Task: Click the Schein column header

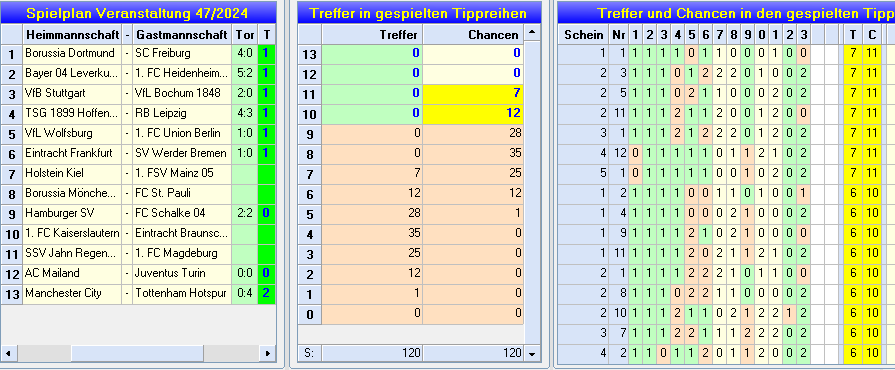Action: [583, 35]
